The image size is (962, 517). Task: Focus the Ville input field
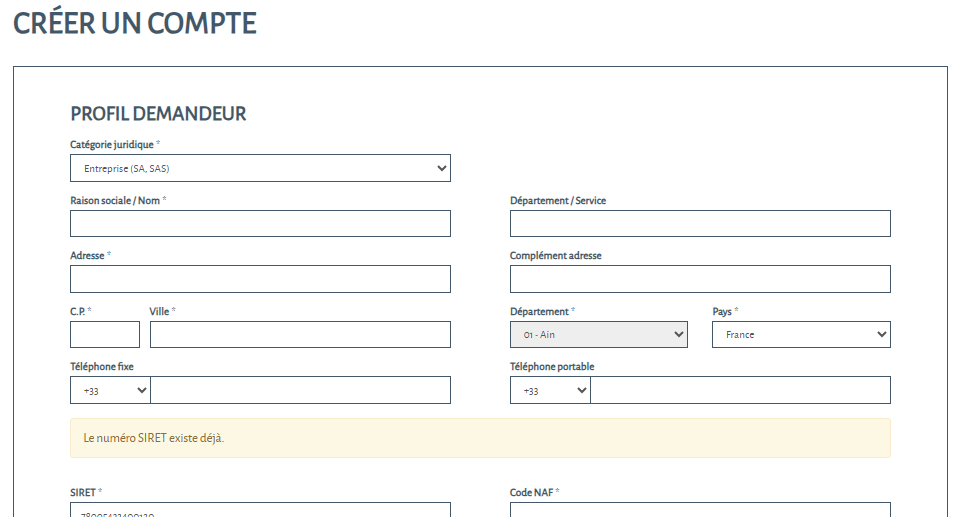pyautogui.click(x=300, y=335)
